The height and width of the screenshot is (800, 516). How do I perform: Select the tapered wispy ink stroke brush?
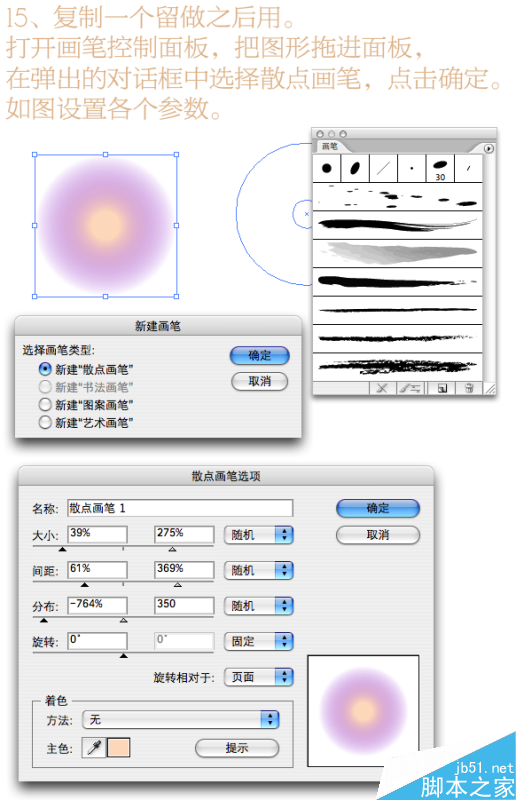[x=398, y=225]
